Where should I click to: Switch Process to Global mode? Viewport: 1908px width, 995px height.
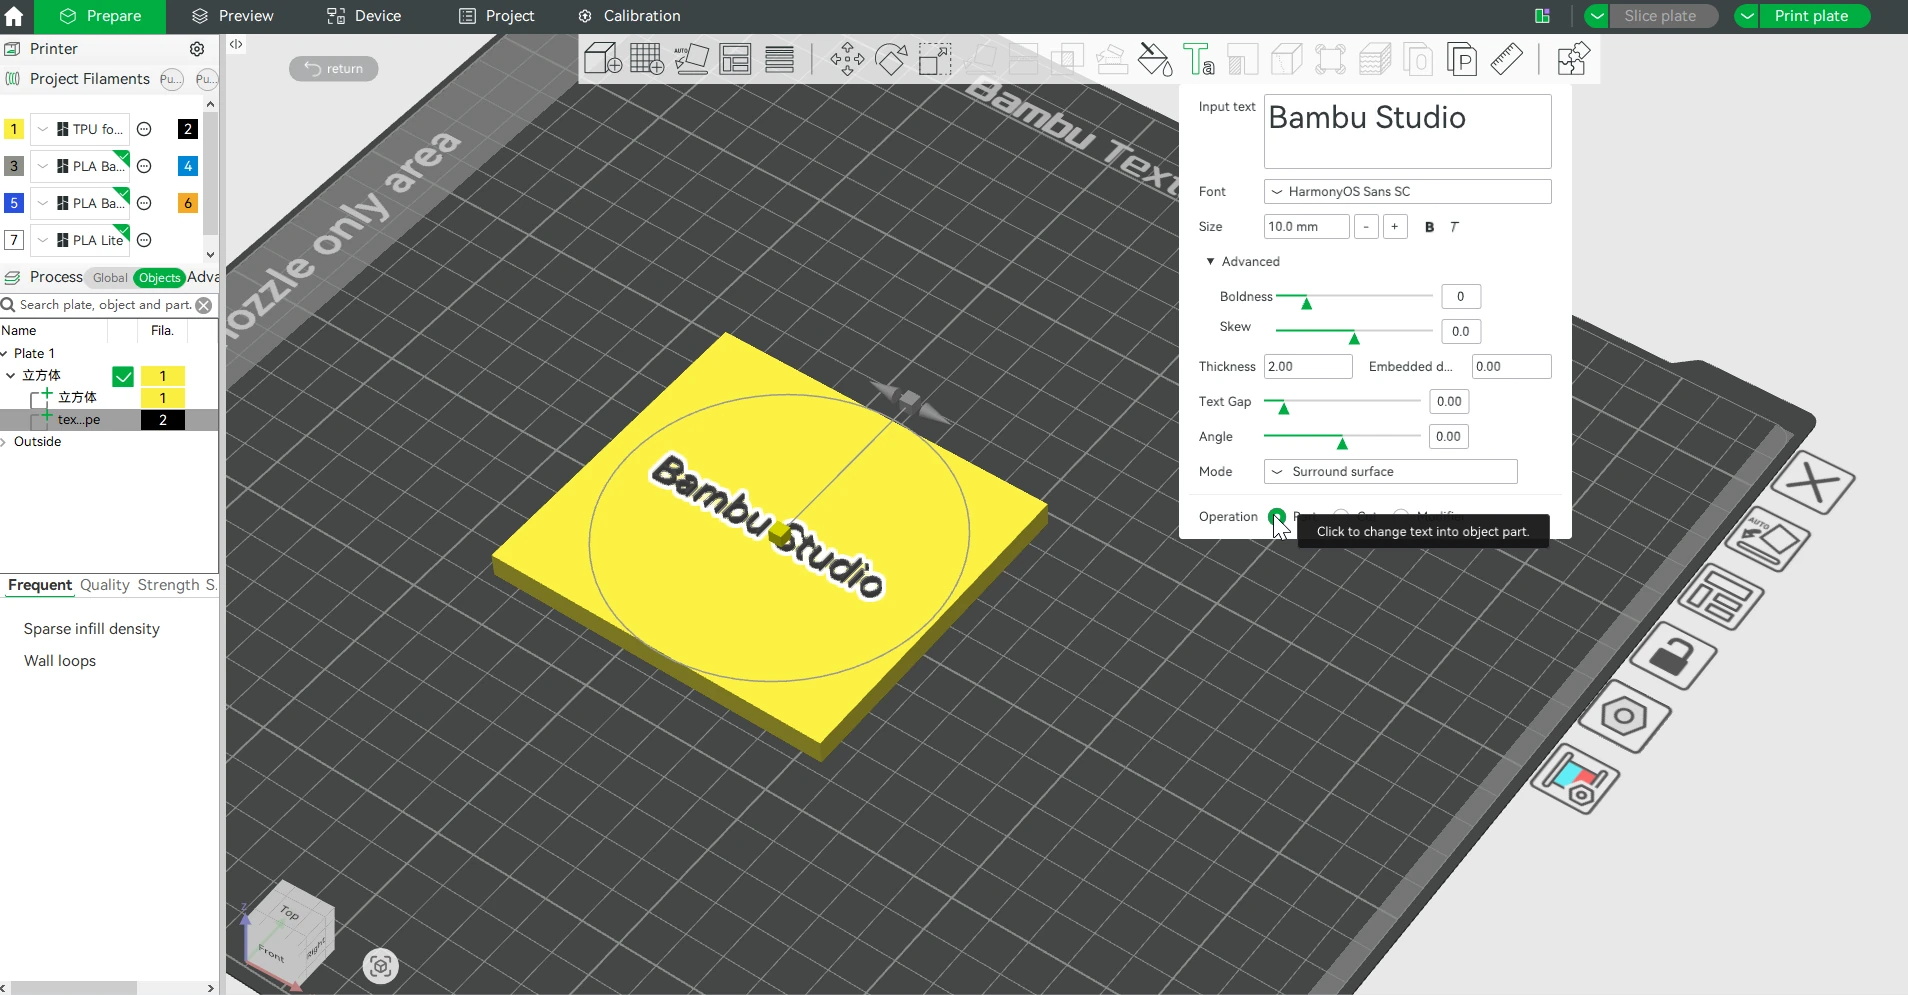pos(110,278)
